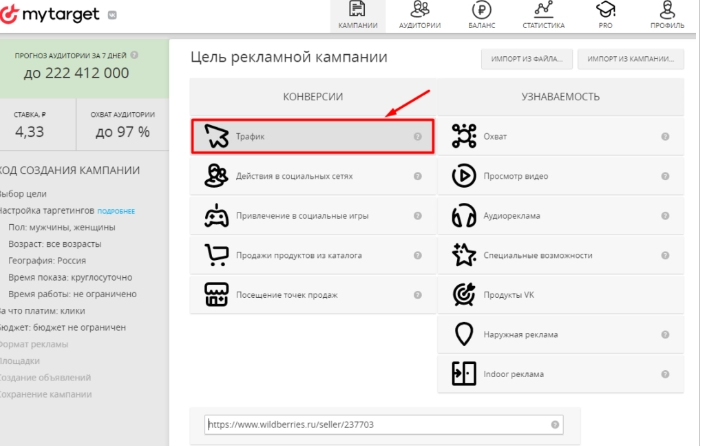The width and height of the screenshot is (703, 446).
Task: Open the Статистика chart icon
Action: [543, 15]
